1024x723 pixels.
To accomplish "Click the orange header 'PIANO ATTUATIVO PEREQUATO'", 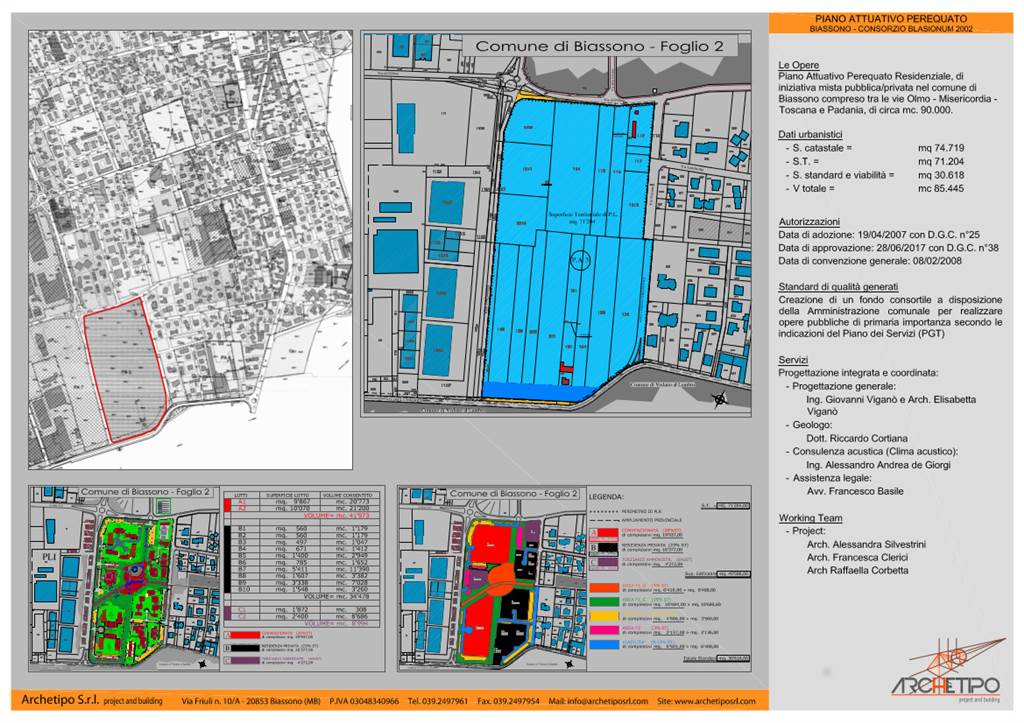I will pos(891,19).
